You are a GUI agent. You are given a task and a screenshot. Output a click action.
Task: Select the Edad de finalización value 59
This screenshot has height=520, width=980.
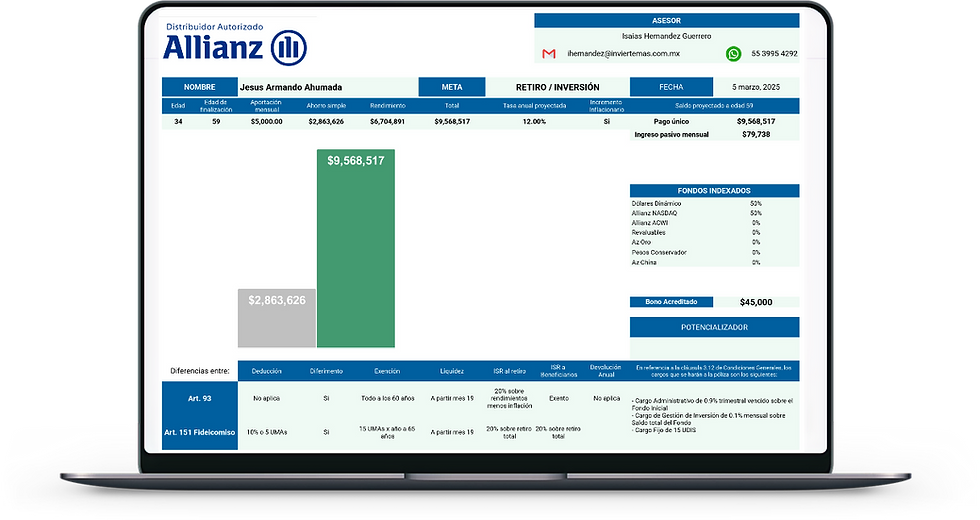[x=216, y=121]
